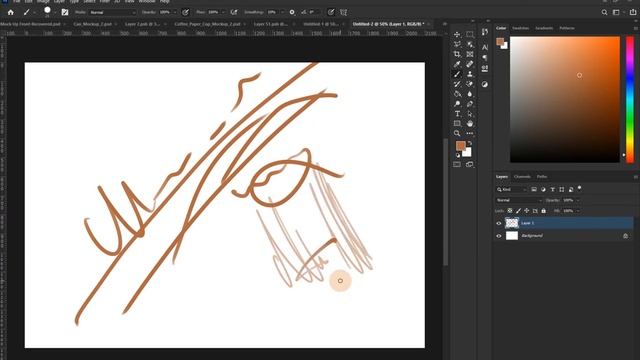The image size is (640, 360).
Task: Click the foreground color swatch in toolbar
Action: coord(460,145)
